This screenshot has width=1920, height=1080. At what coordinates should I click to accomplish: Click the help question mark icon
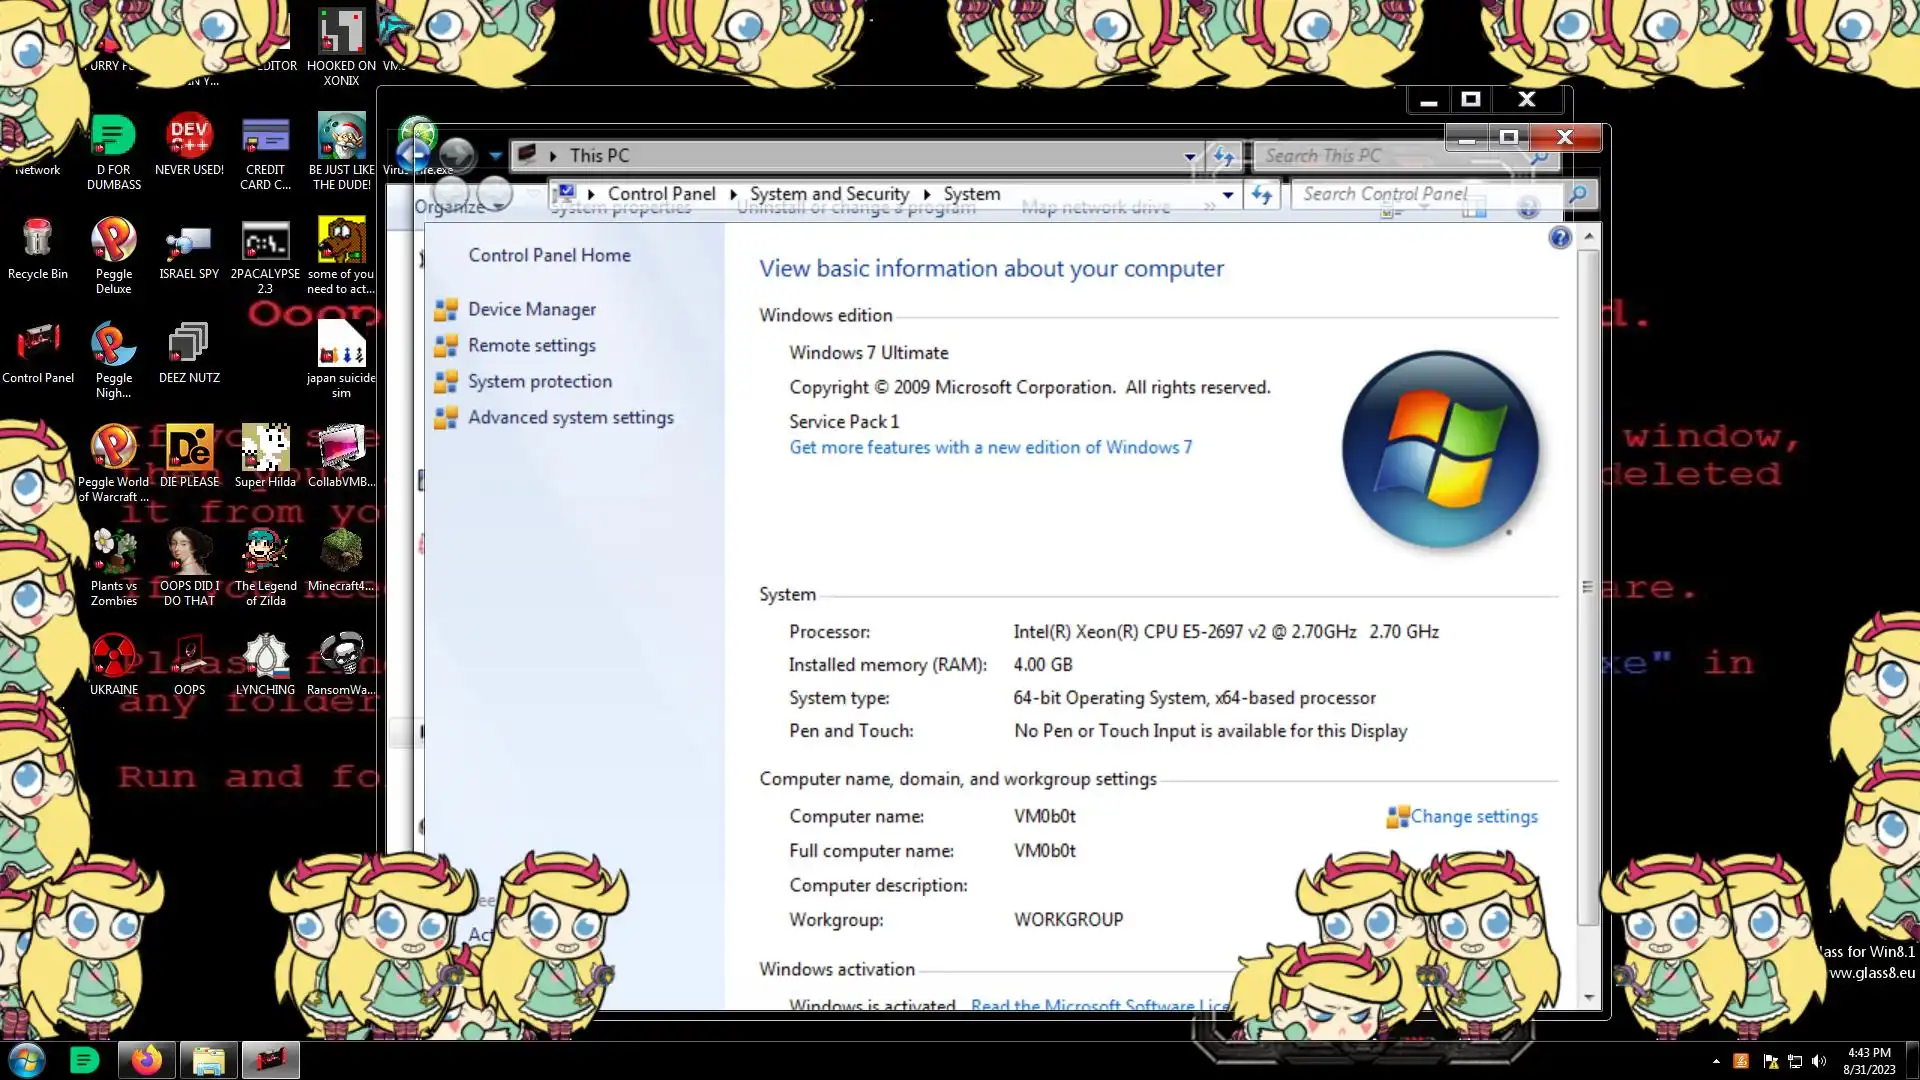click(x=1559, y=238)
